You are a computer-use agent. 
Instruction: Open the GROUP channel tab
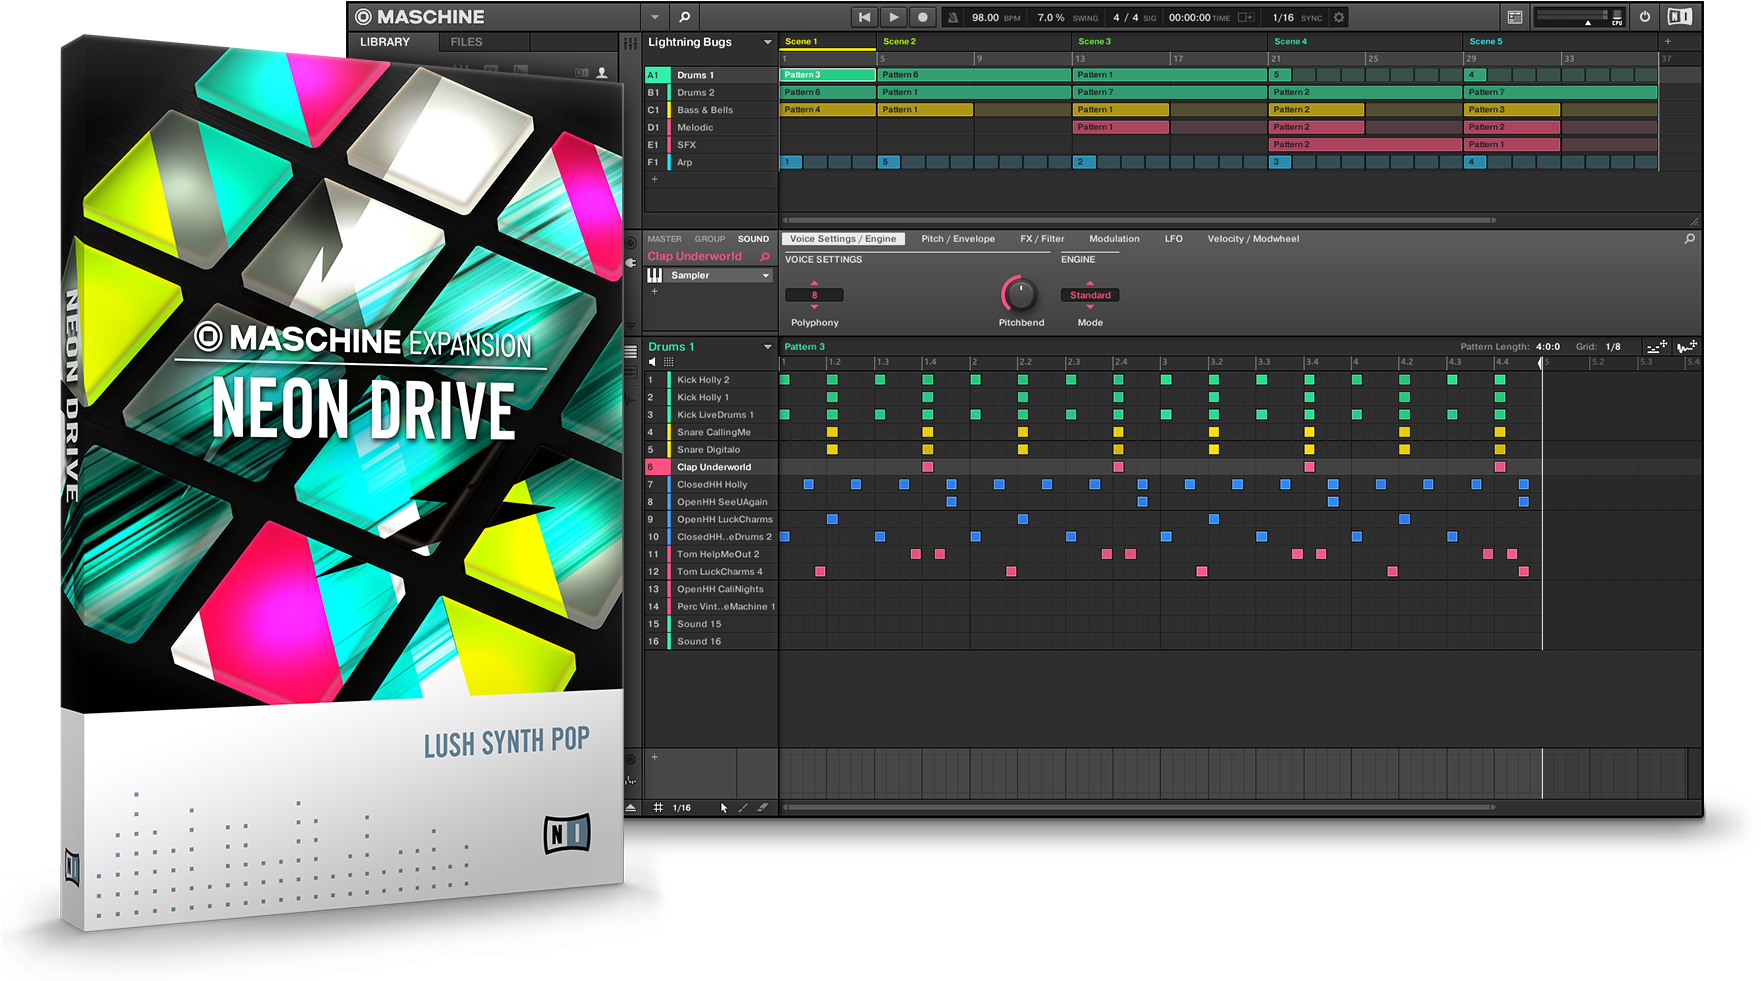710,239
